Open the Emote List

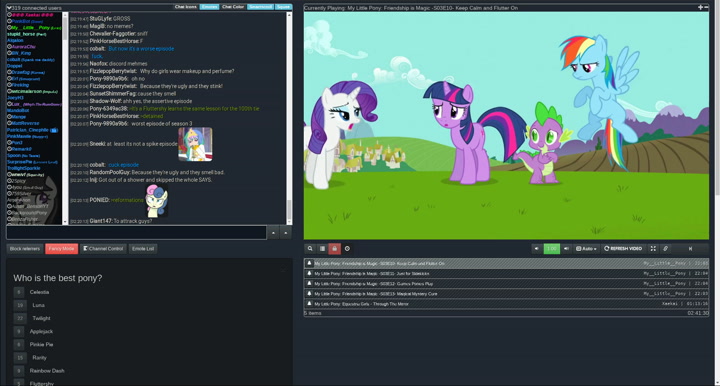coord(143,249)
